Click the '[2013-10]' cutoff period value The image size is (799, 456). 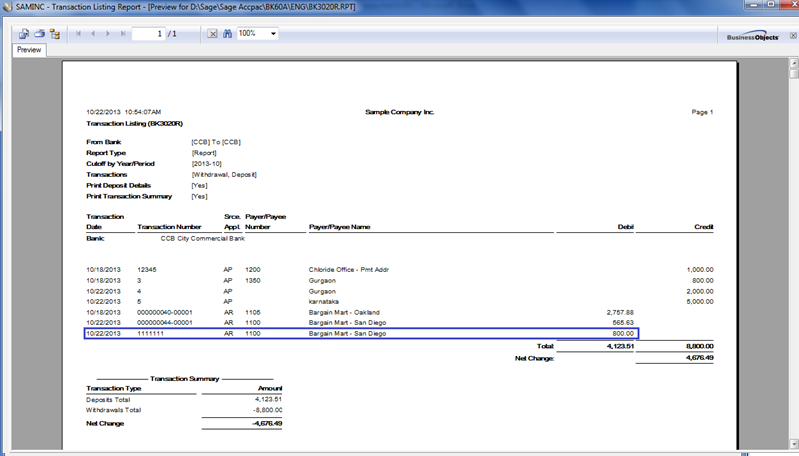click(207, 164)
